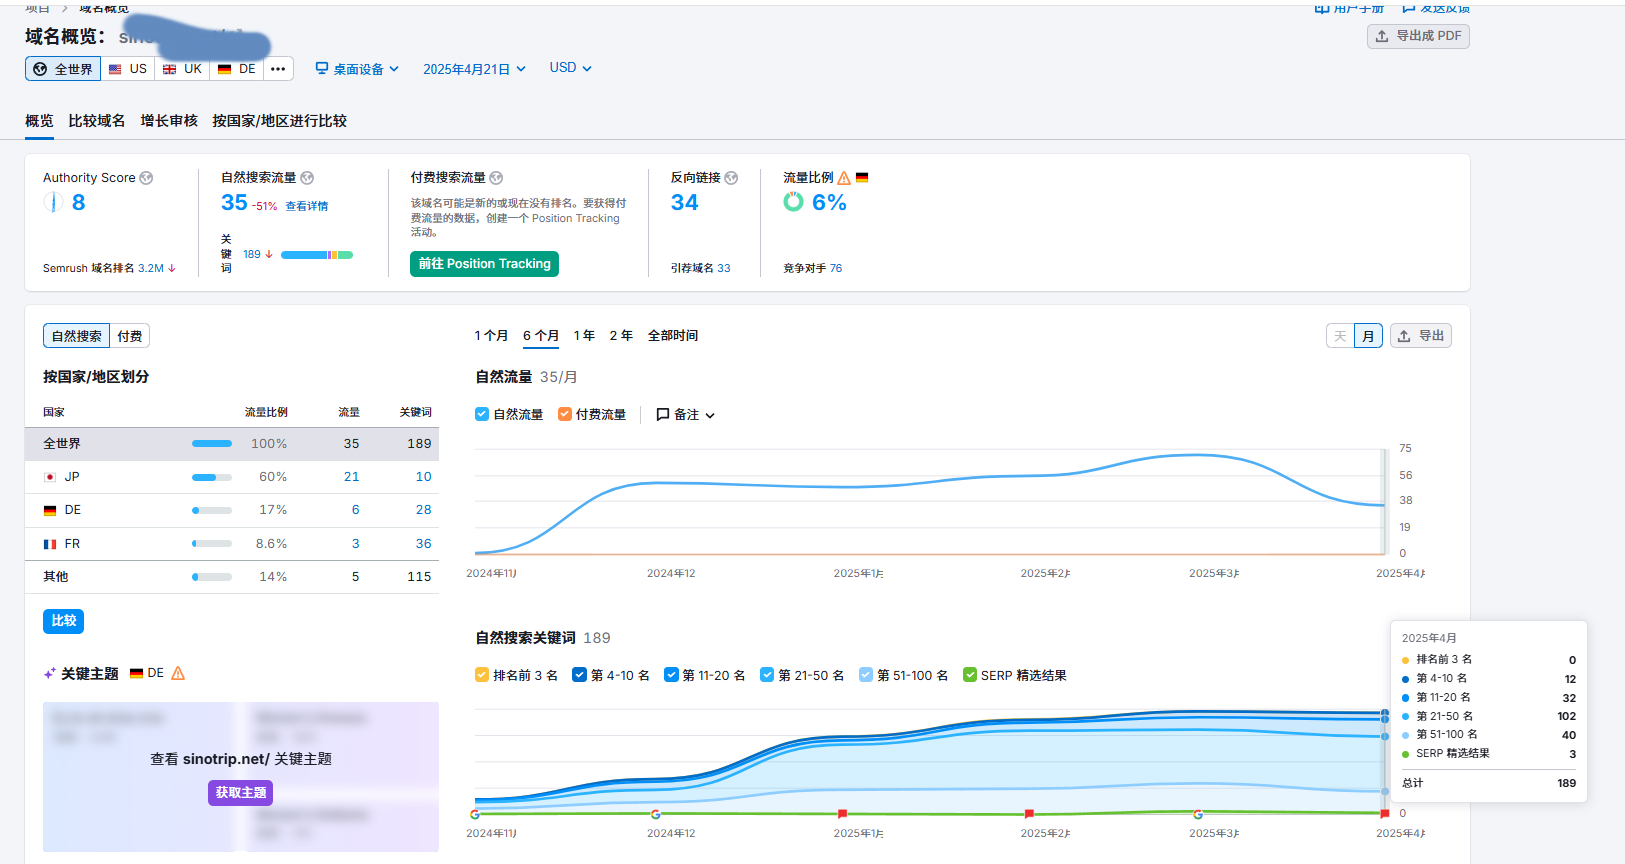
Task: Toggle the 第 11-20 名 checkbox
Action: click(x=671, y=675)
